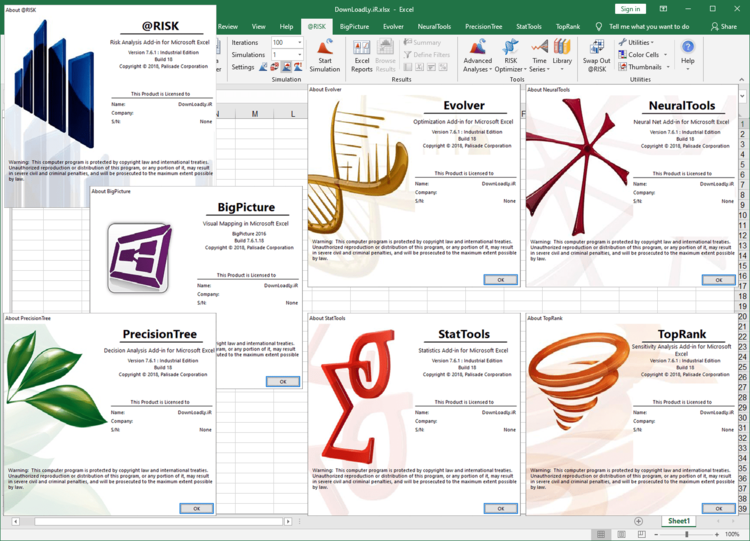Expand the formula bar chevron
This screenshot has width=750, height=541.
click(x=742, y=96)
